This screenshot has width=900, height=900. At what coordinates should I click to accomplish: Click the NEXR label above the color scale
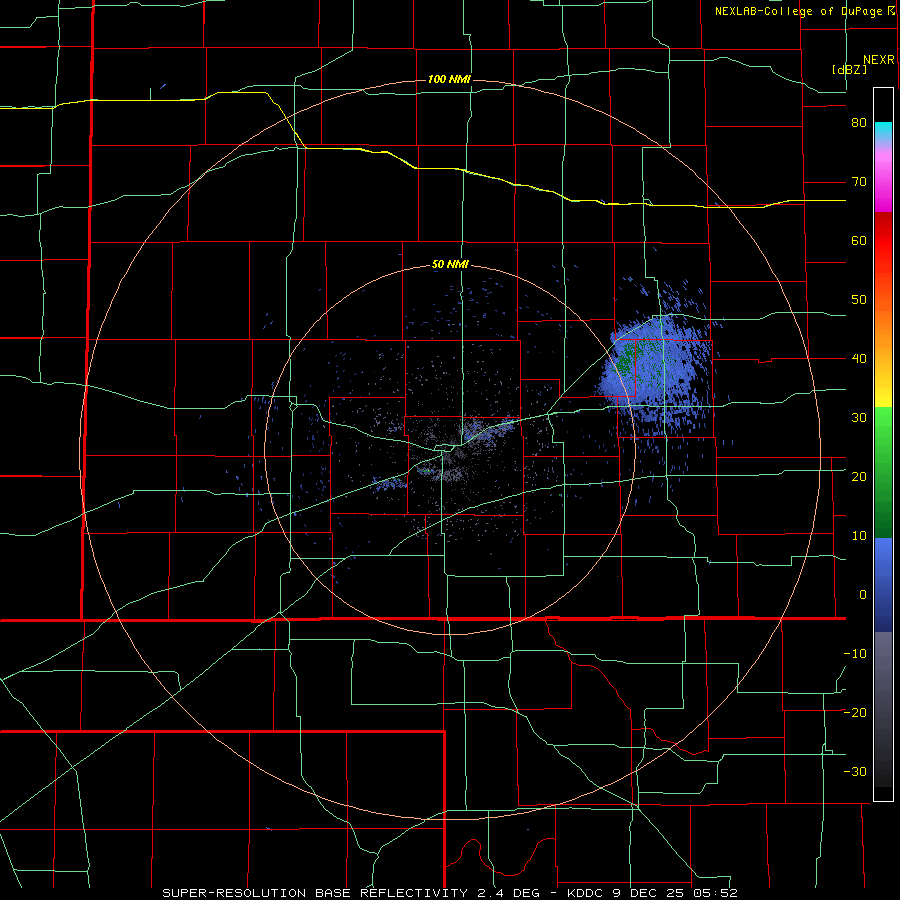click(x=878, y=60)
